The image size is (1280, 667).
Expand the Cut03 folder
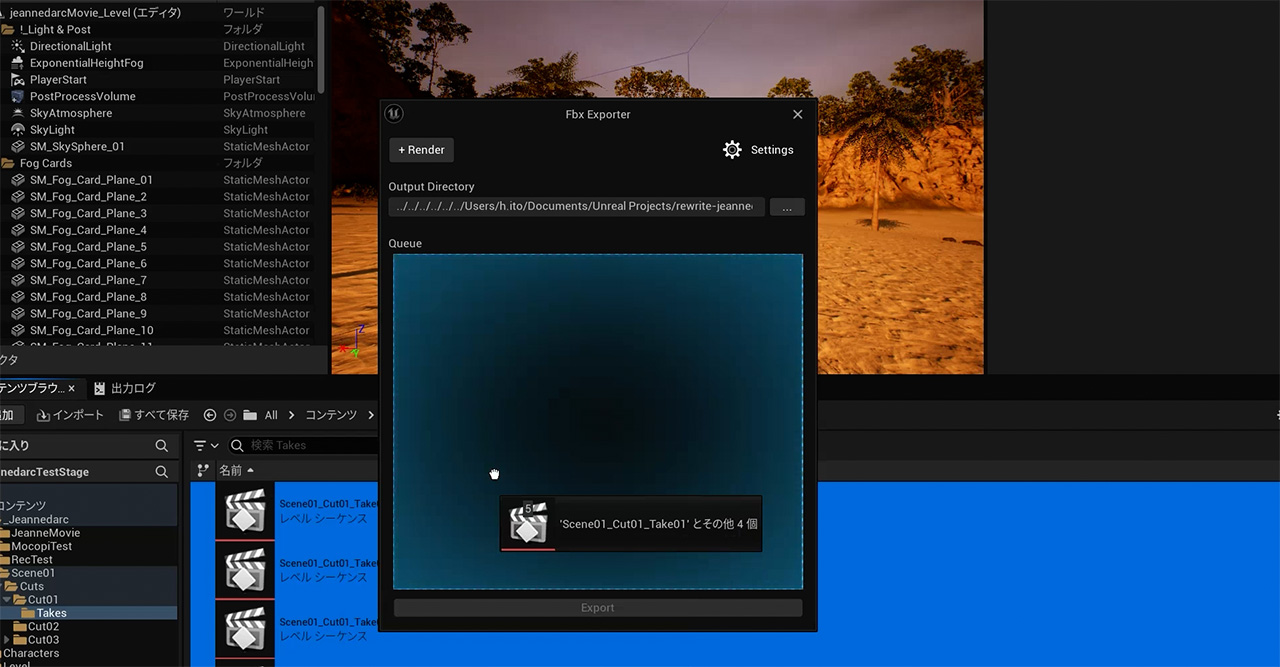click(8, 640)
